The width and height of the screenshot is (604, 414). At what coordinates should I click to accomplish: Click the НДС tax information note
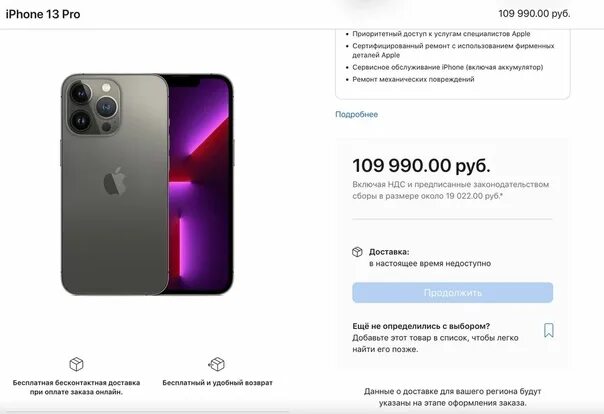click(451, 190)
